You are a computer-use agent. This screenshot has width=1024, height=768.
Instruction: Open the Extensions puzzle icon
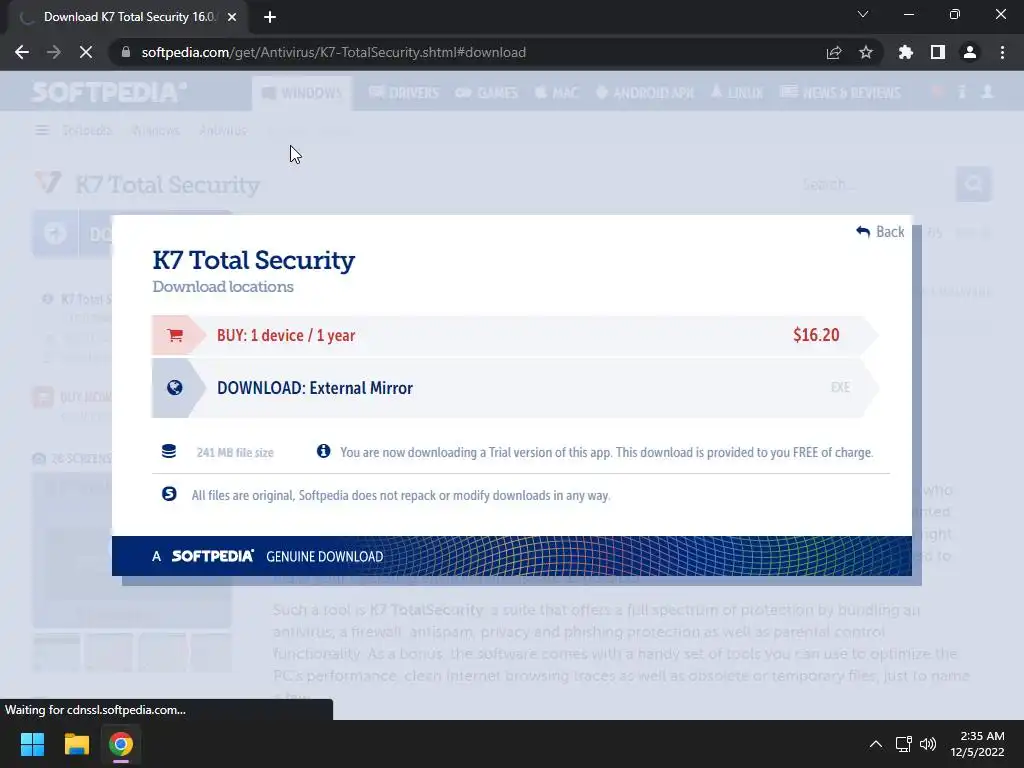tap(906, 52)
